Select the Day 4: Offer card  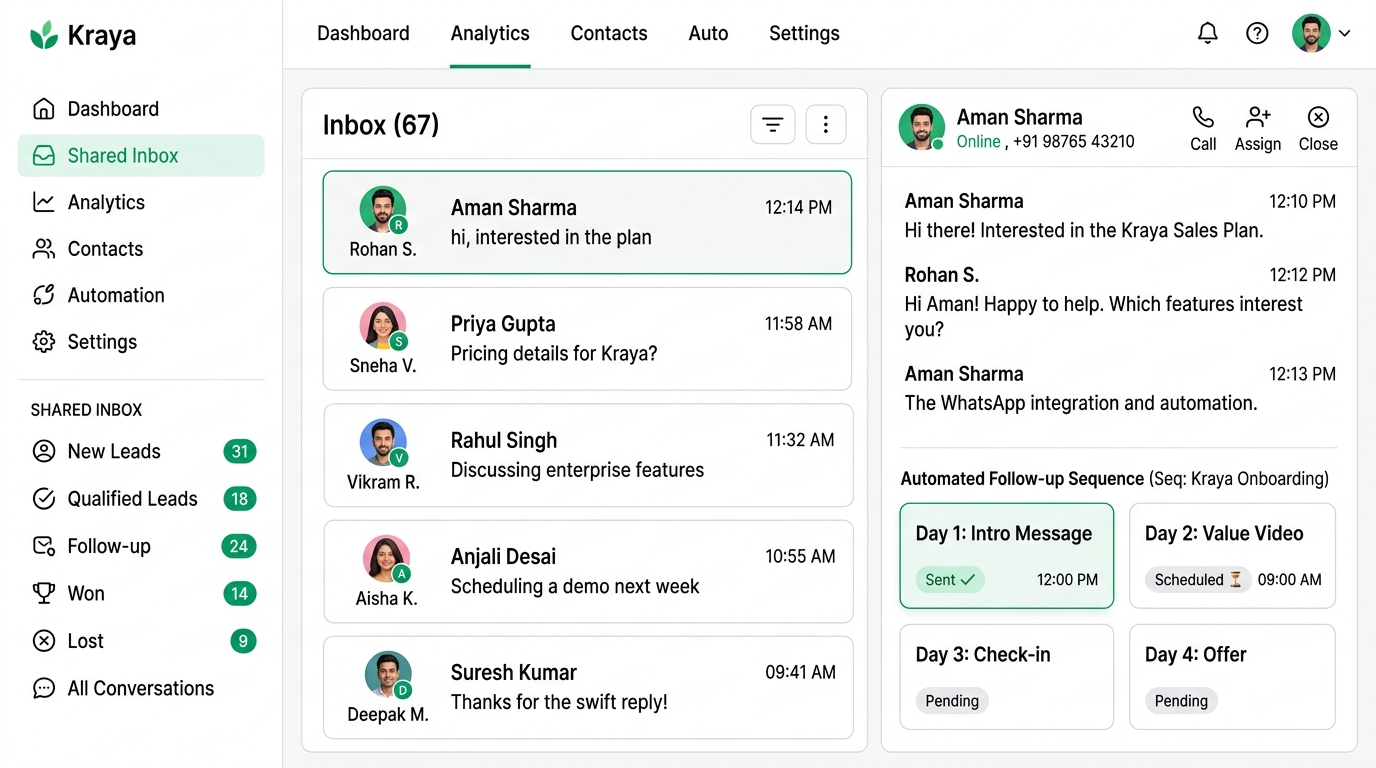tap(1232, 677)
